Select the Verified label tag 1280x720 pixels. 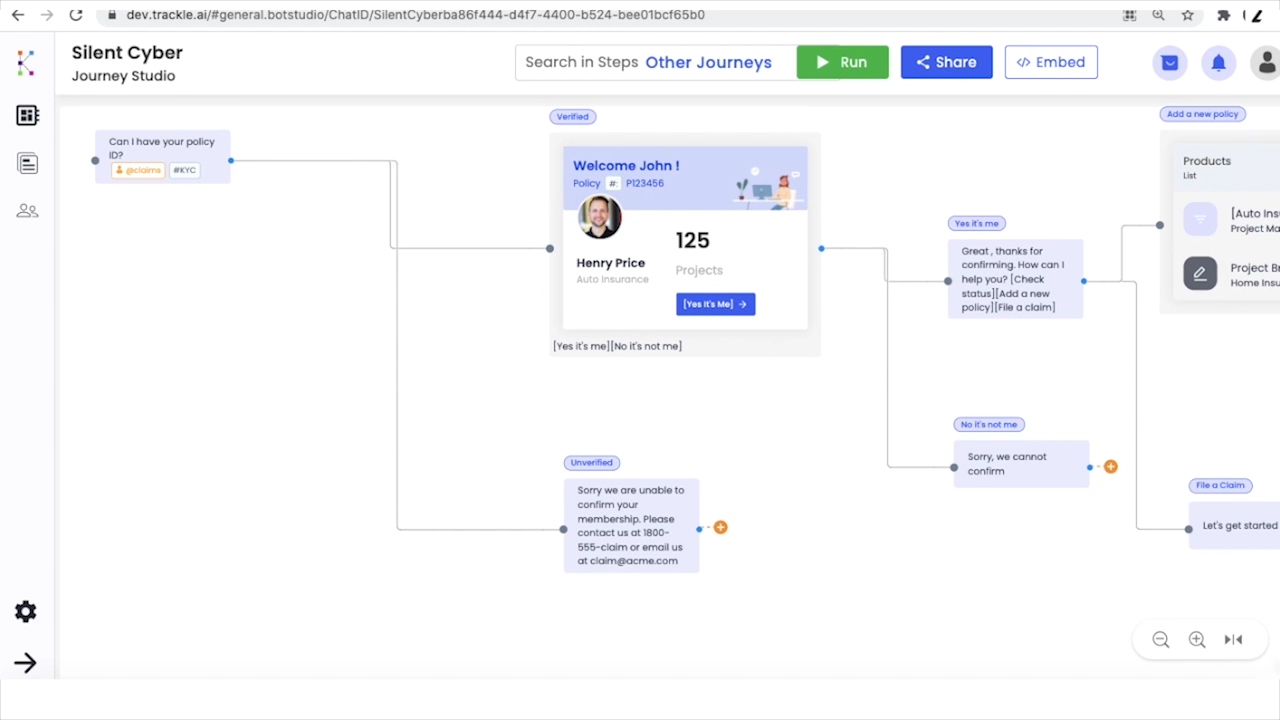pos(572,117)
